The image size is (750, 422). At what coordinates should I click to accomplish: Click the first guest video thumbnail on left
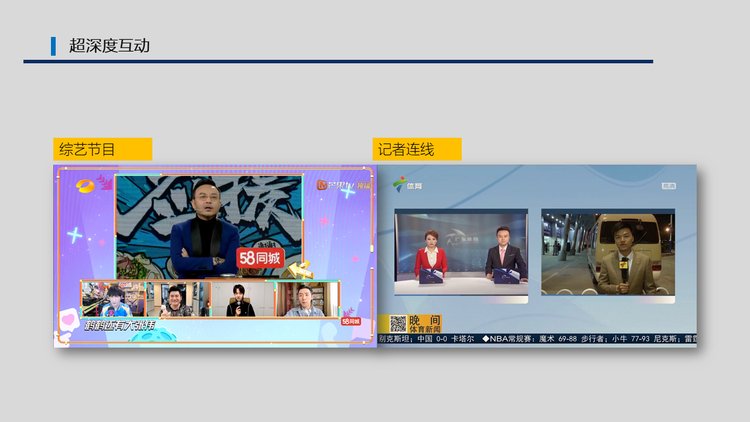(113, 299)
